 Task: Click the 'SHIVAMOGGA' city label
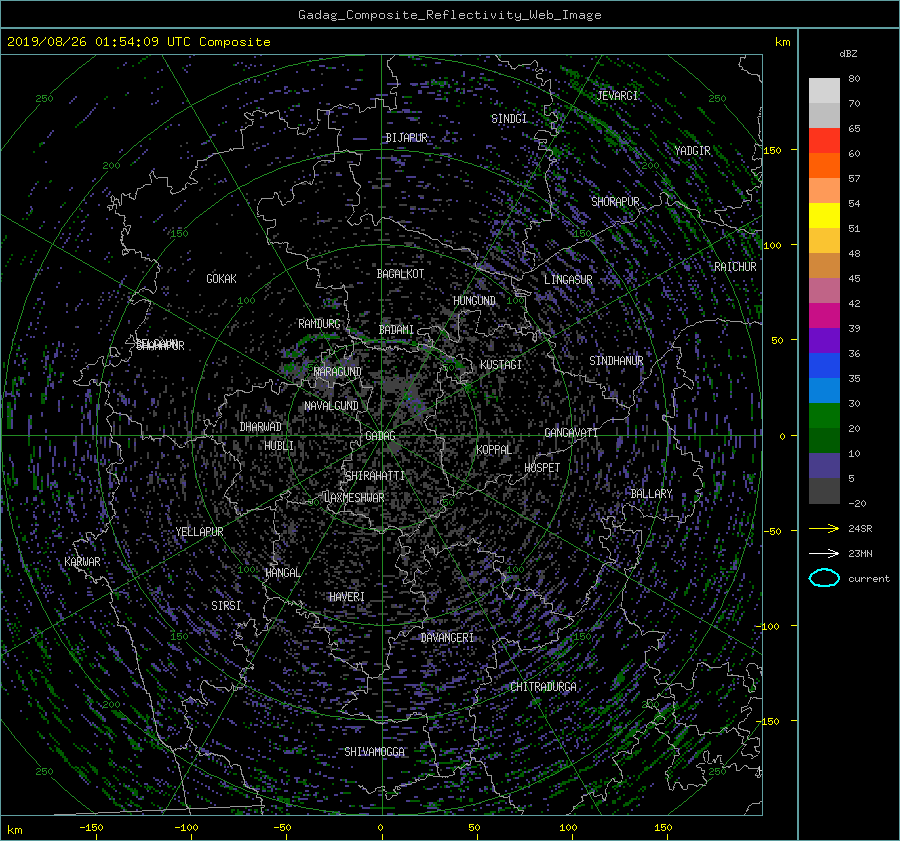374,752
